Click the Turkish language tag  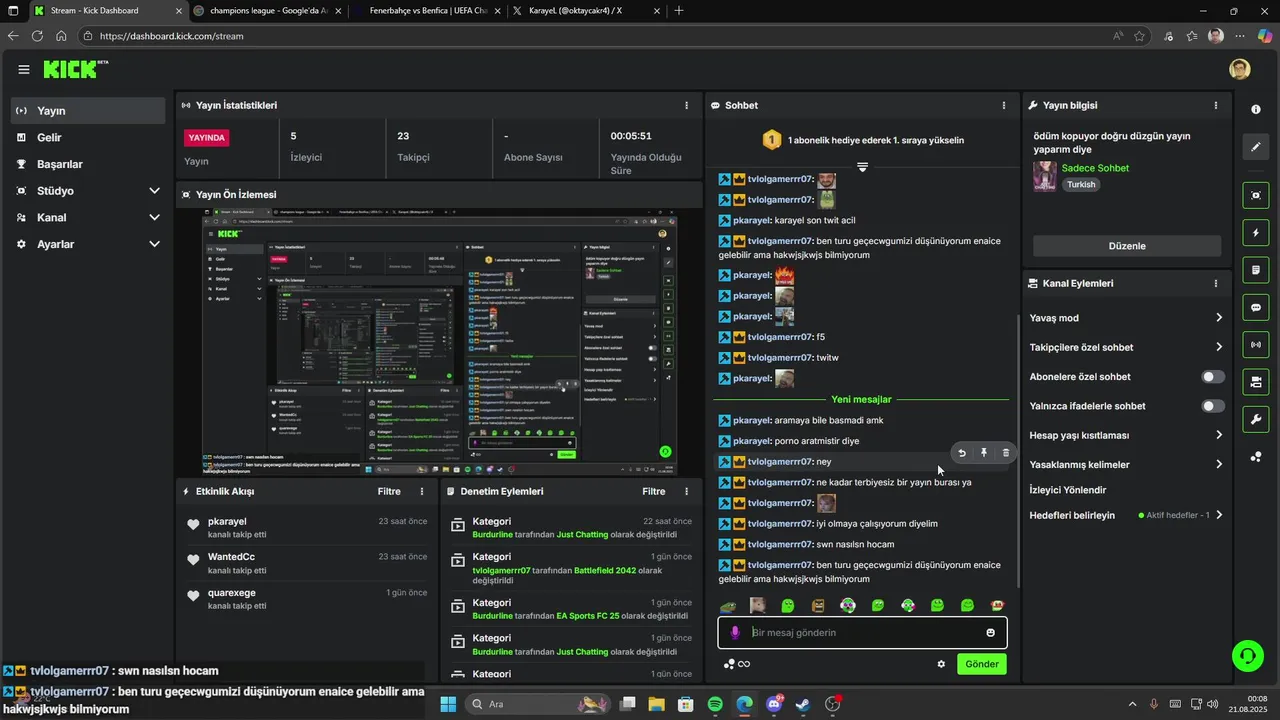coord(1081,185)
